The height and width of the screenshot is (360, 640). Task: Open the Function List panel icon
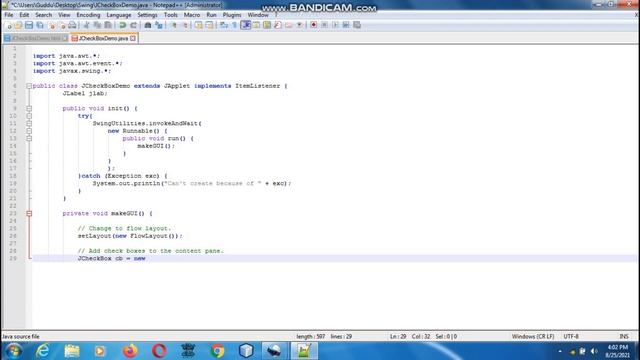(x=278, y=25)
